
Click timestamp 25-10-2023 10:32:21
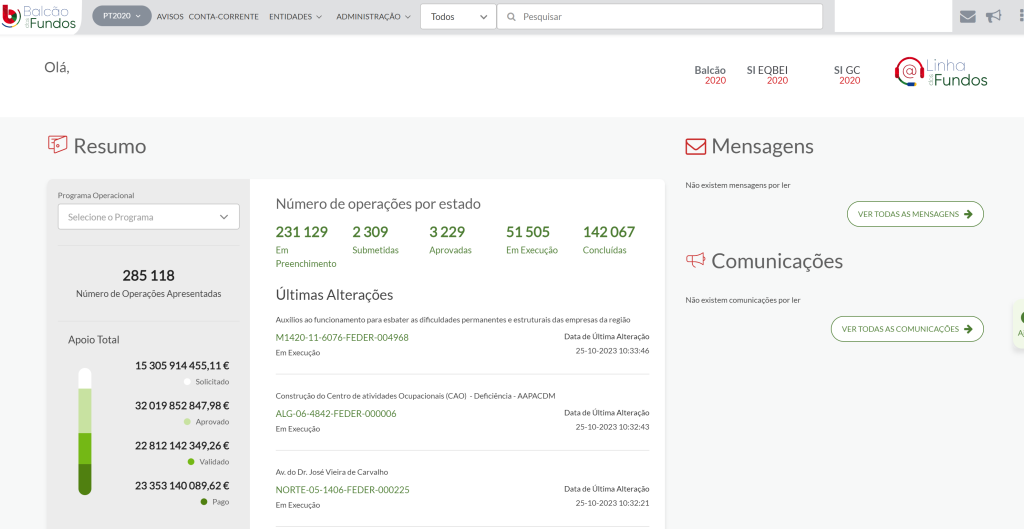pyautogui.click(x=613, y=504)
